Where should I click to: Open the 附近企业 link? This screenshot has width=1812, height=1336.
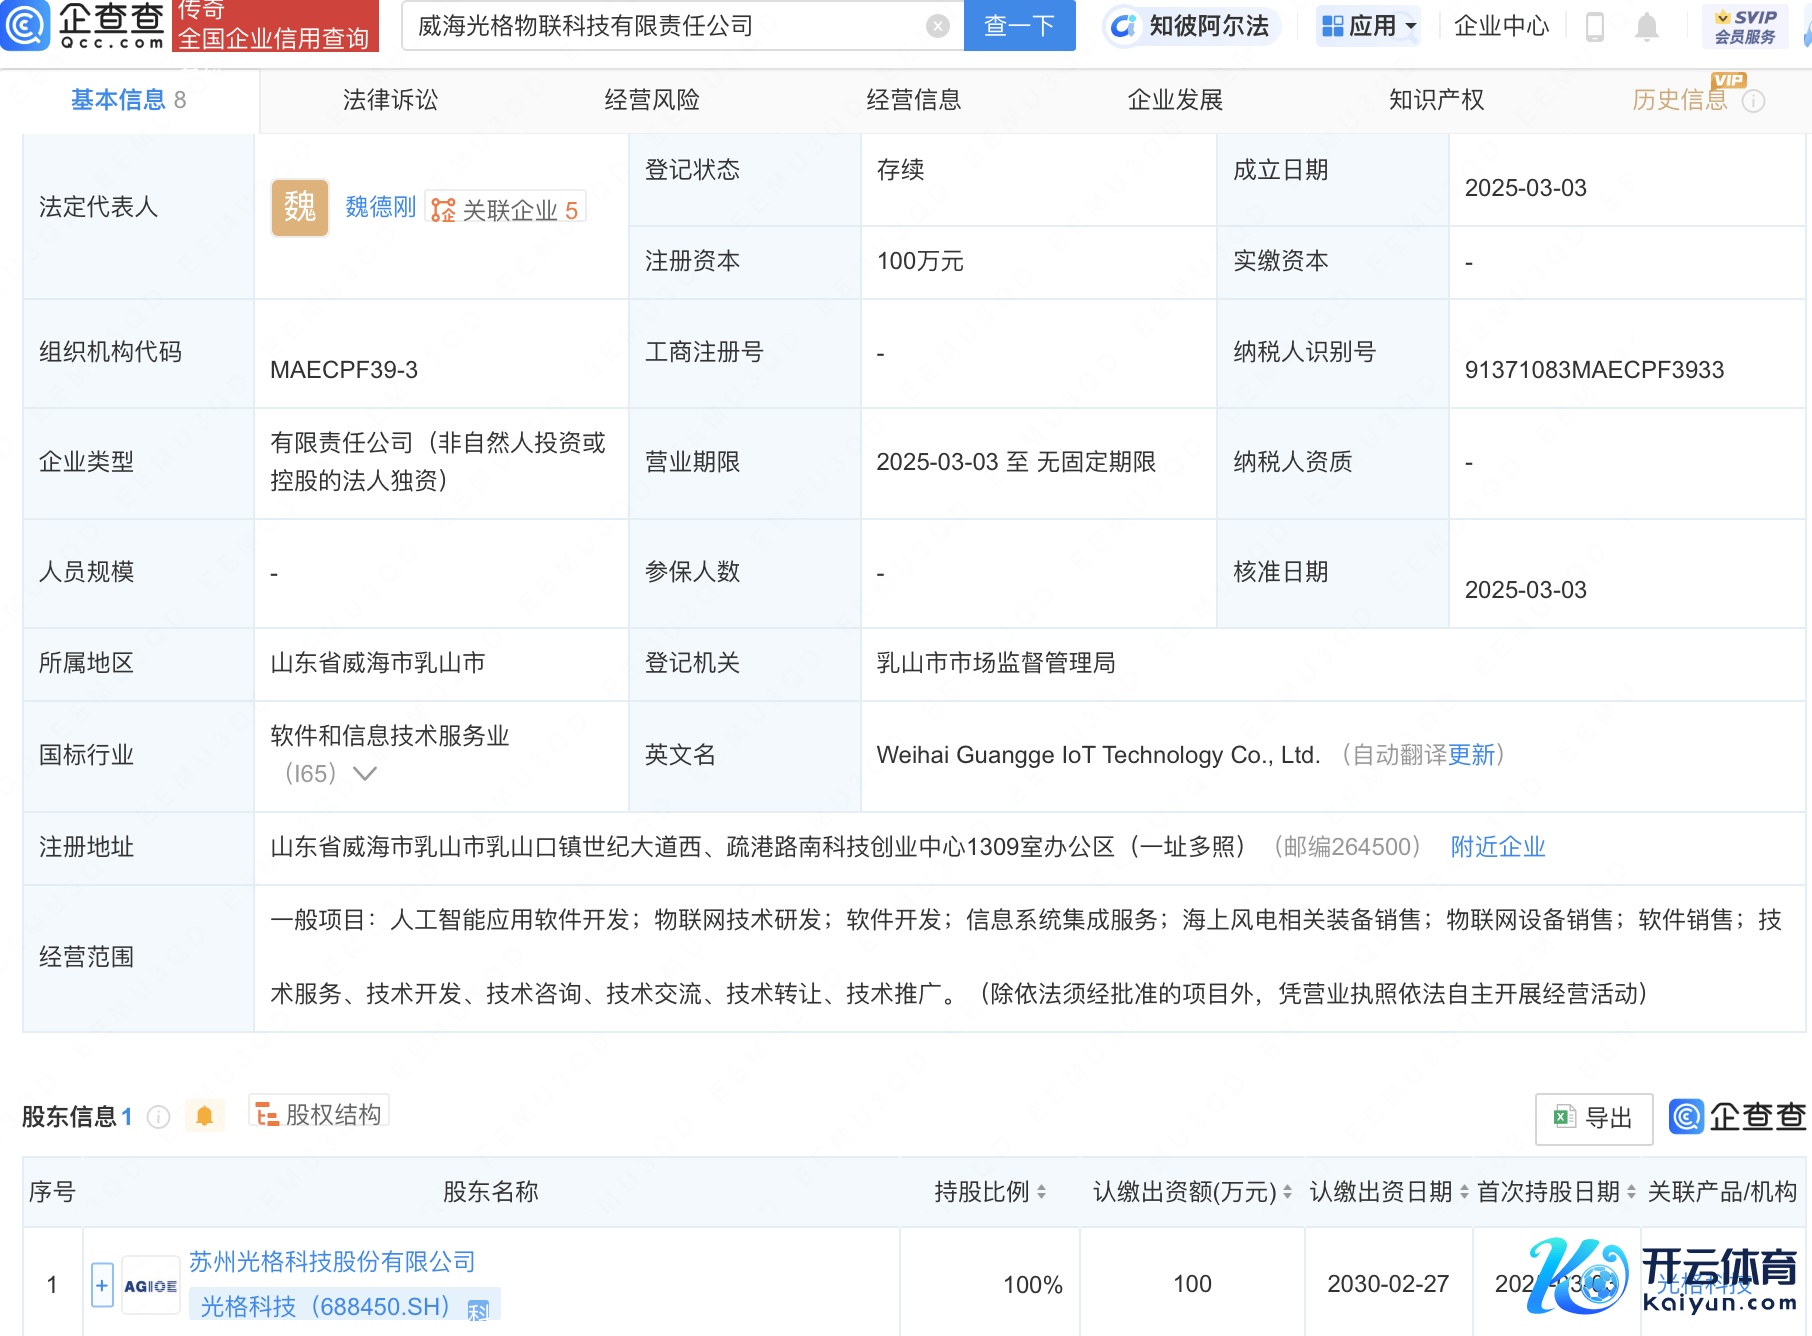point(1497,847)
